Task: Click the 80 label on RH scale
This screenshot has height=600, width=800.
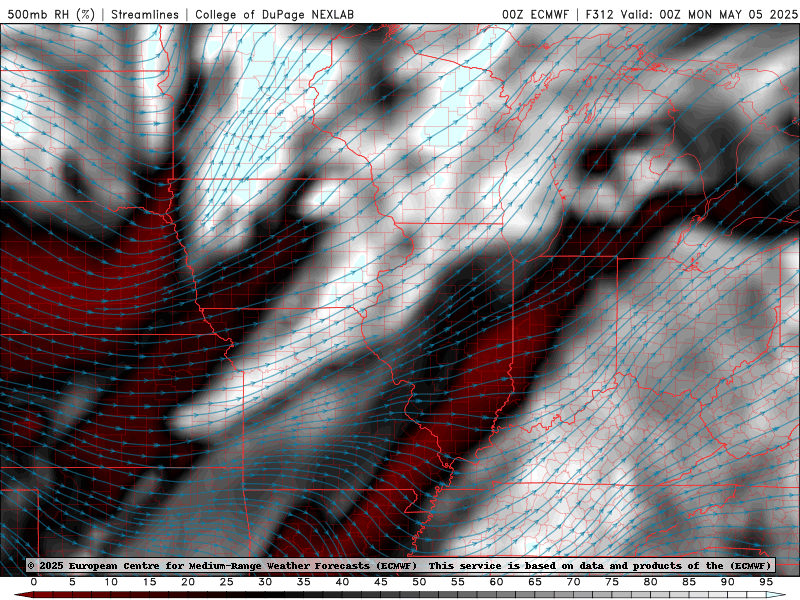Action: point(651,582)
